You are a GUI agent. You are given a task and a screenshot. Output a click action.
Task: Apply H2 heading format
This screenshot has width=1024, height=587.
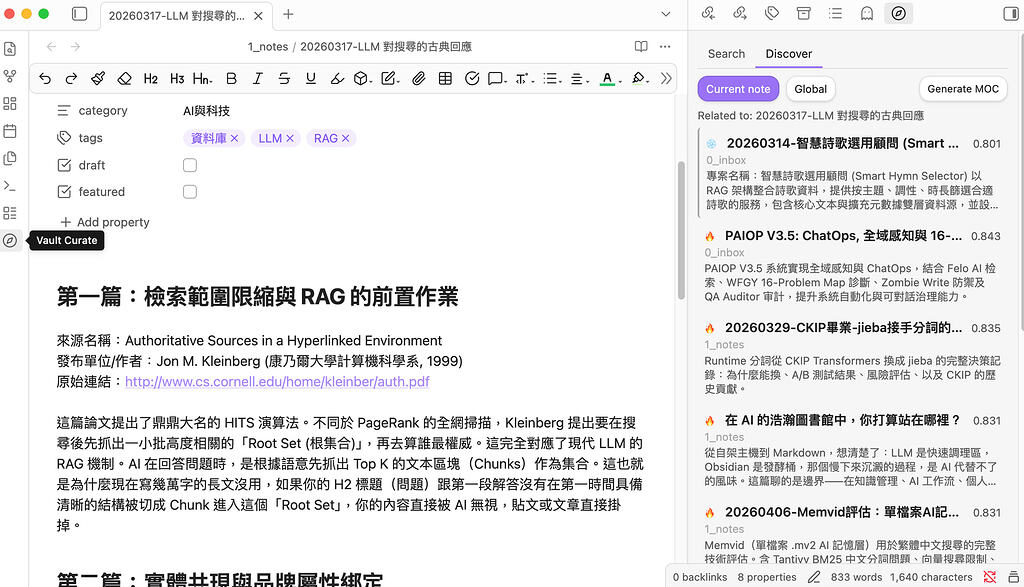[151, 78]
